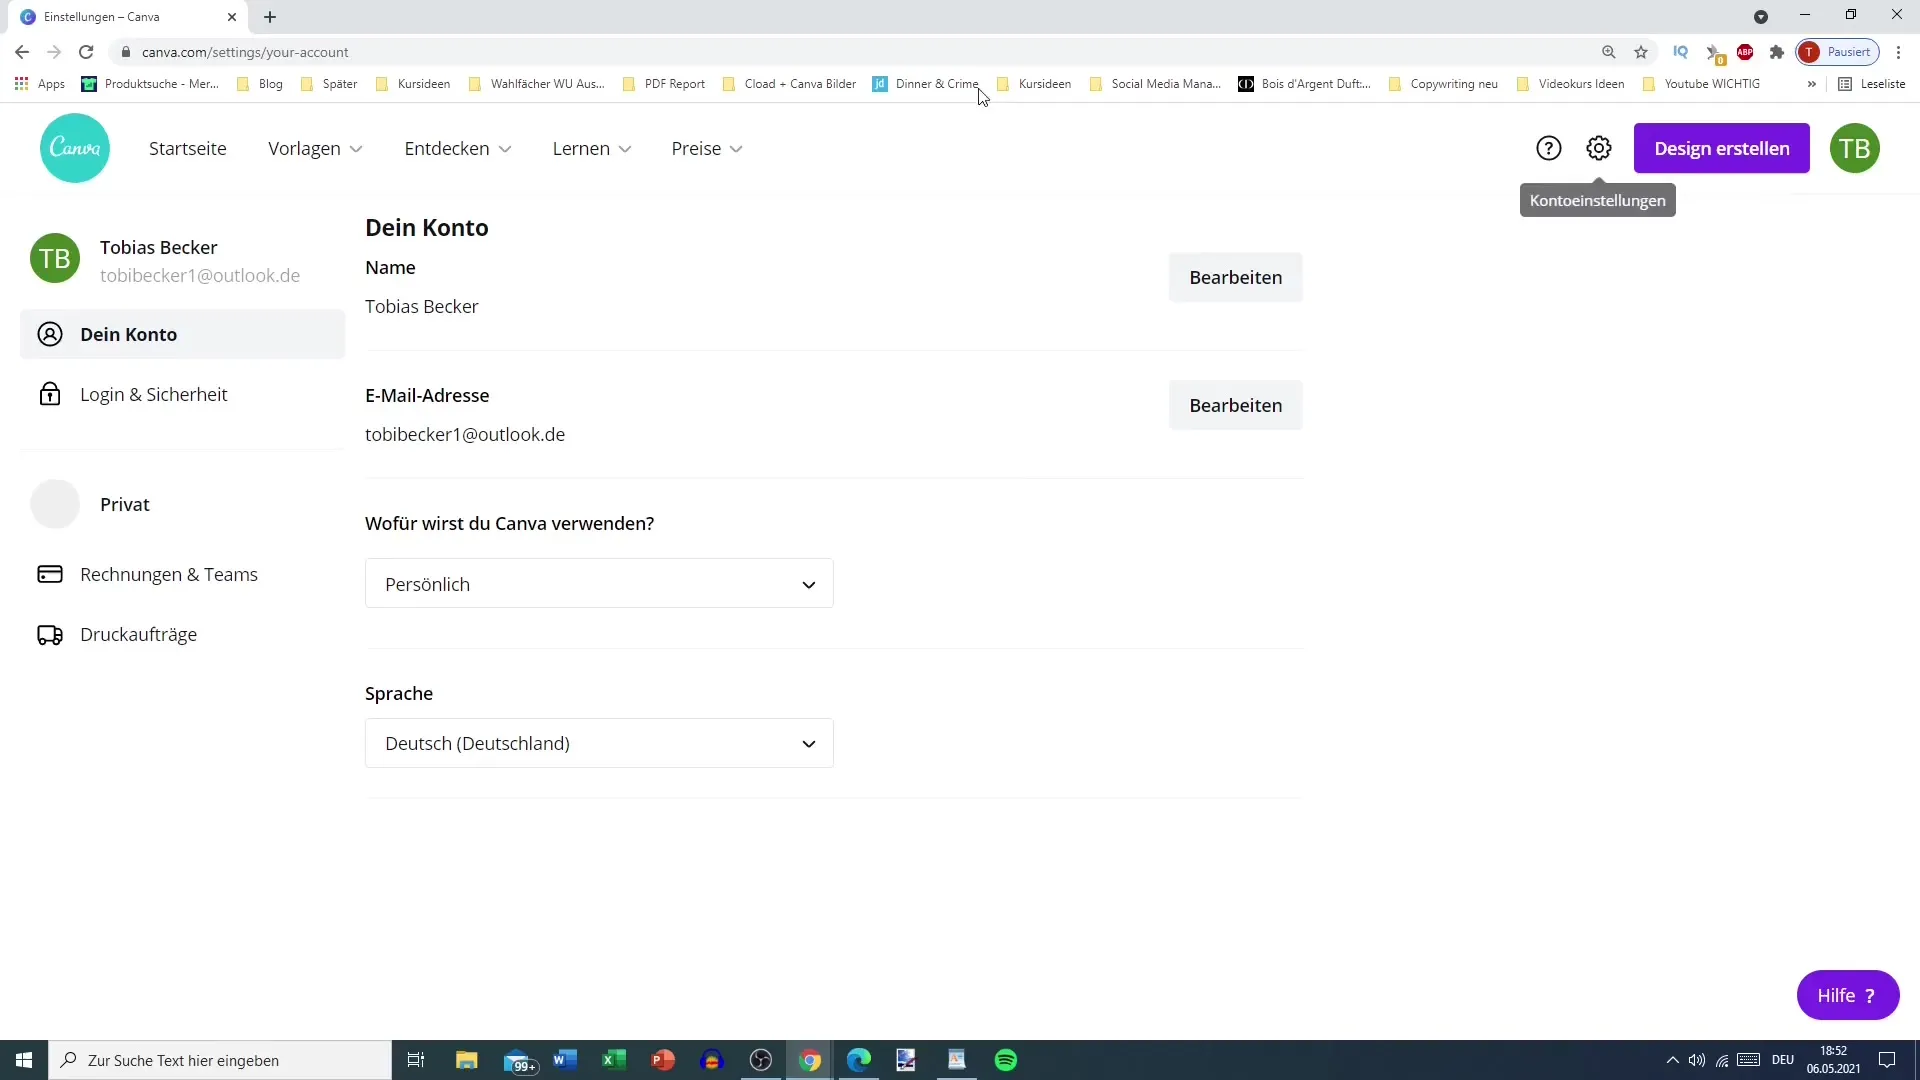Open PDF Report bookmark folder
The height and width of the screenshot is (1080, 1920).
click(x=664, y=84)
